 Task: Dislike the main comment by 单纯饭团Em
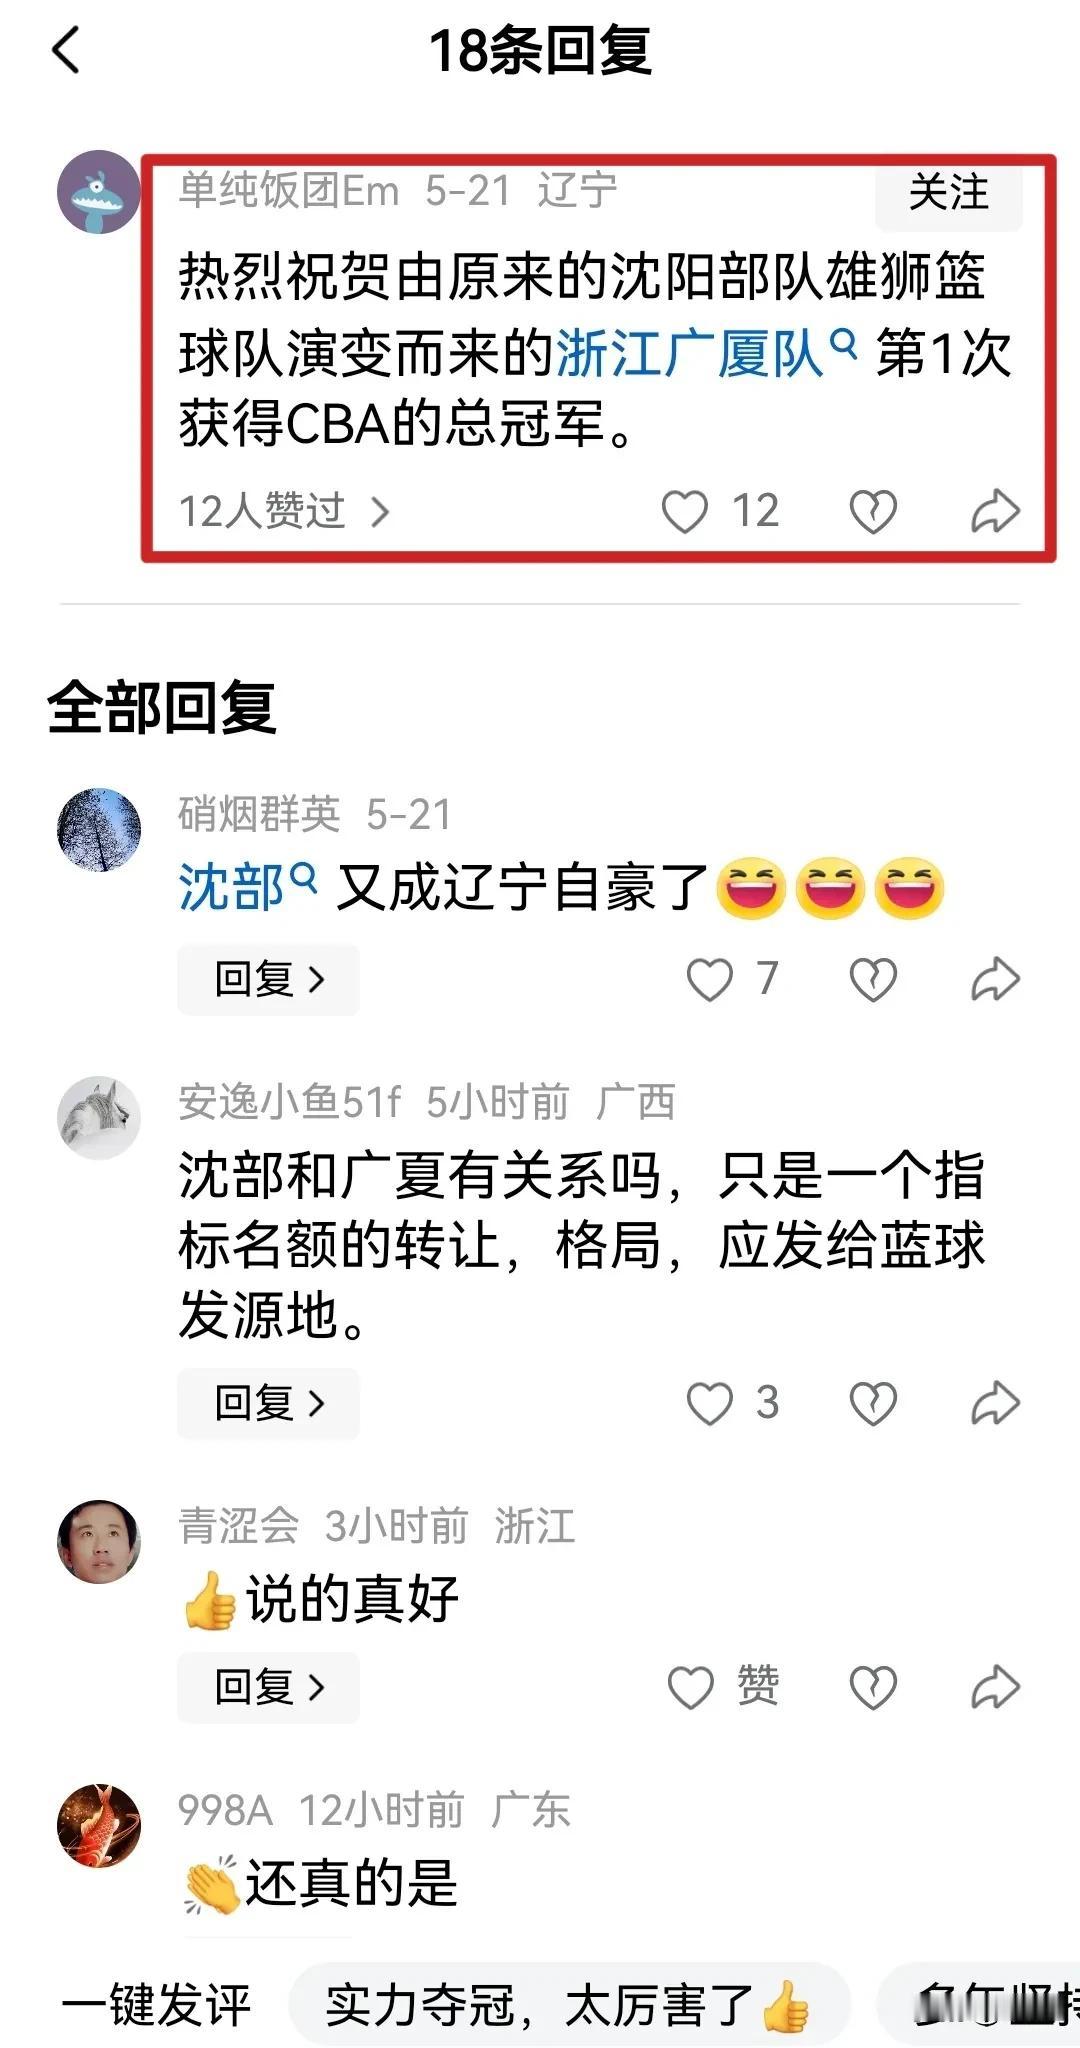873,512
